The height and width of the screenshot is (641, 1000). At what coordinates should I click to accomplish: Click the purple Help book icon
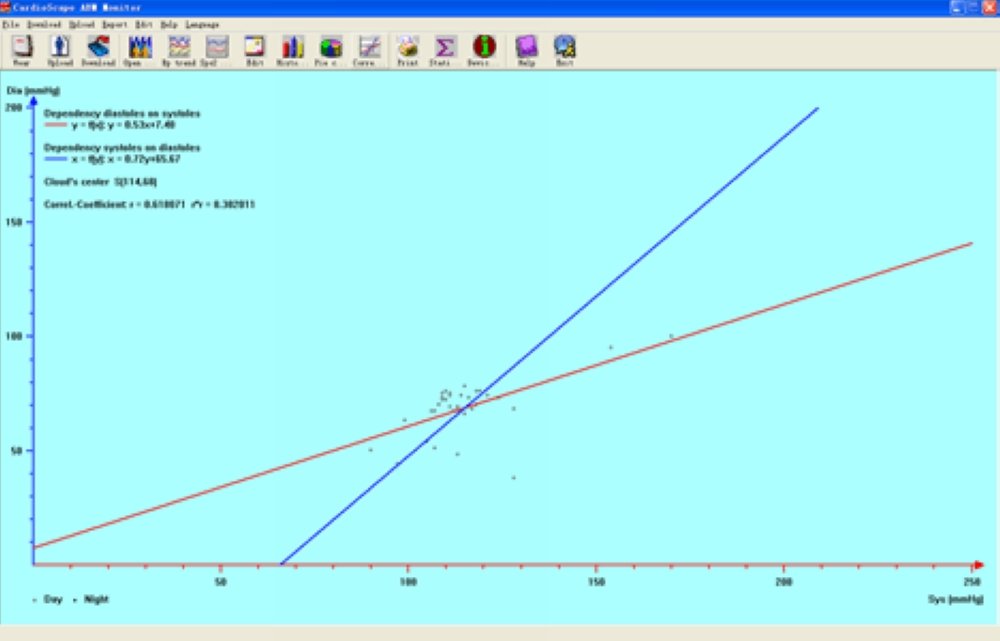[527, 51]
